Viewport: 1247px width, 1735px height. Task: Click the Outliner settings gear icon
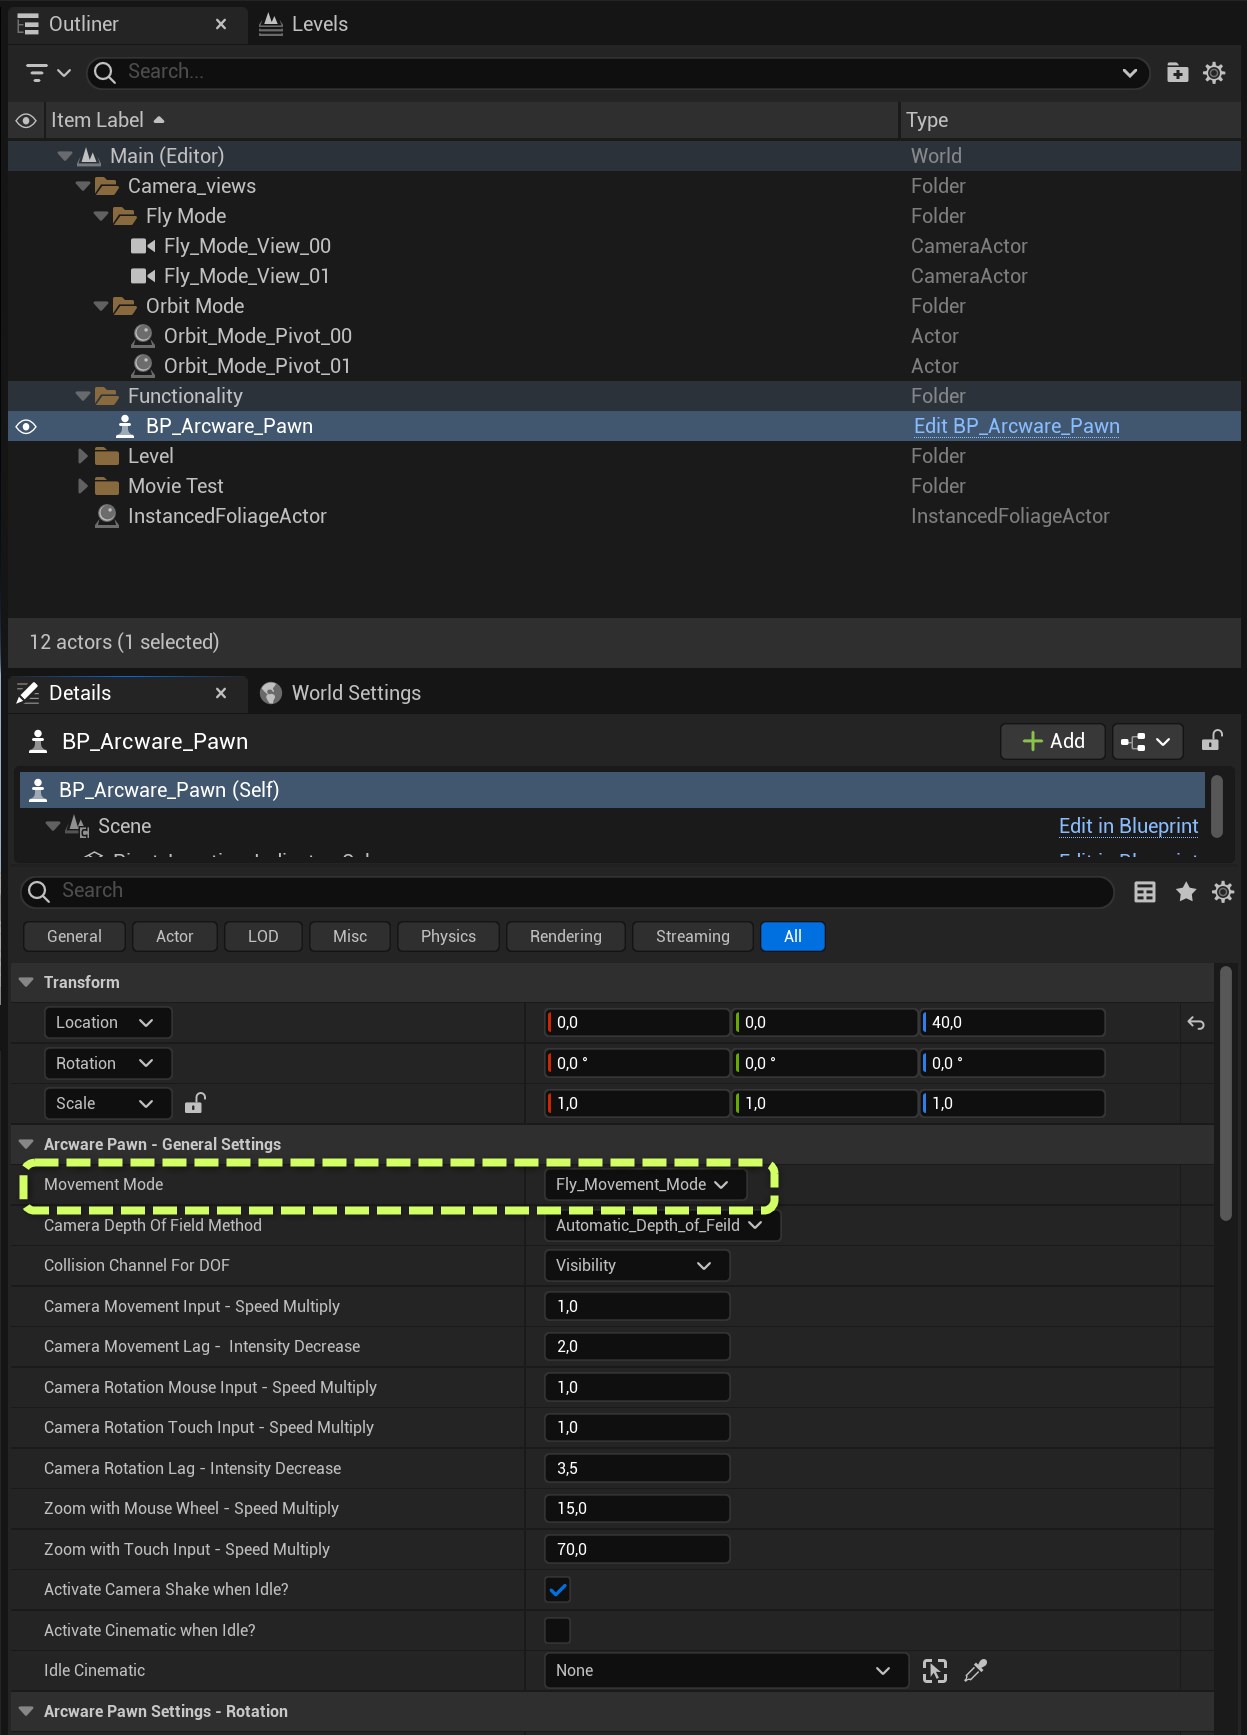[1214, 73]
